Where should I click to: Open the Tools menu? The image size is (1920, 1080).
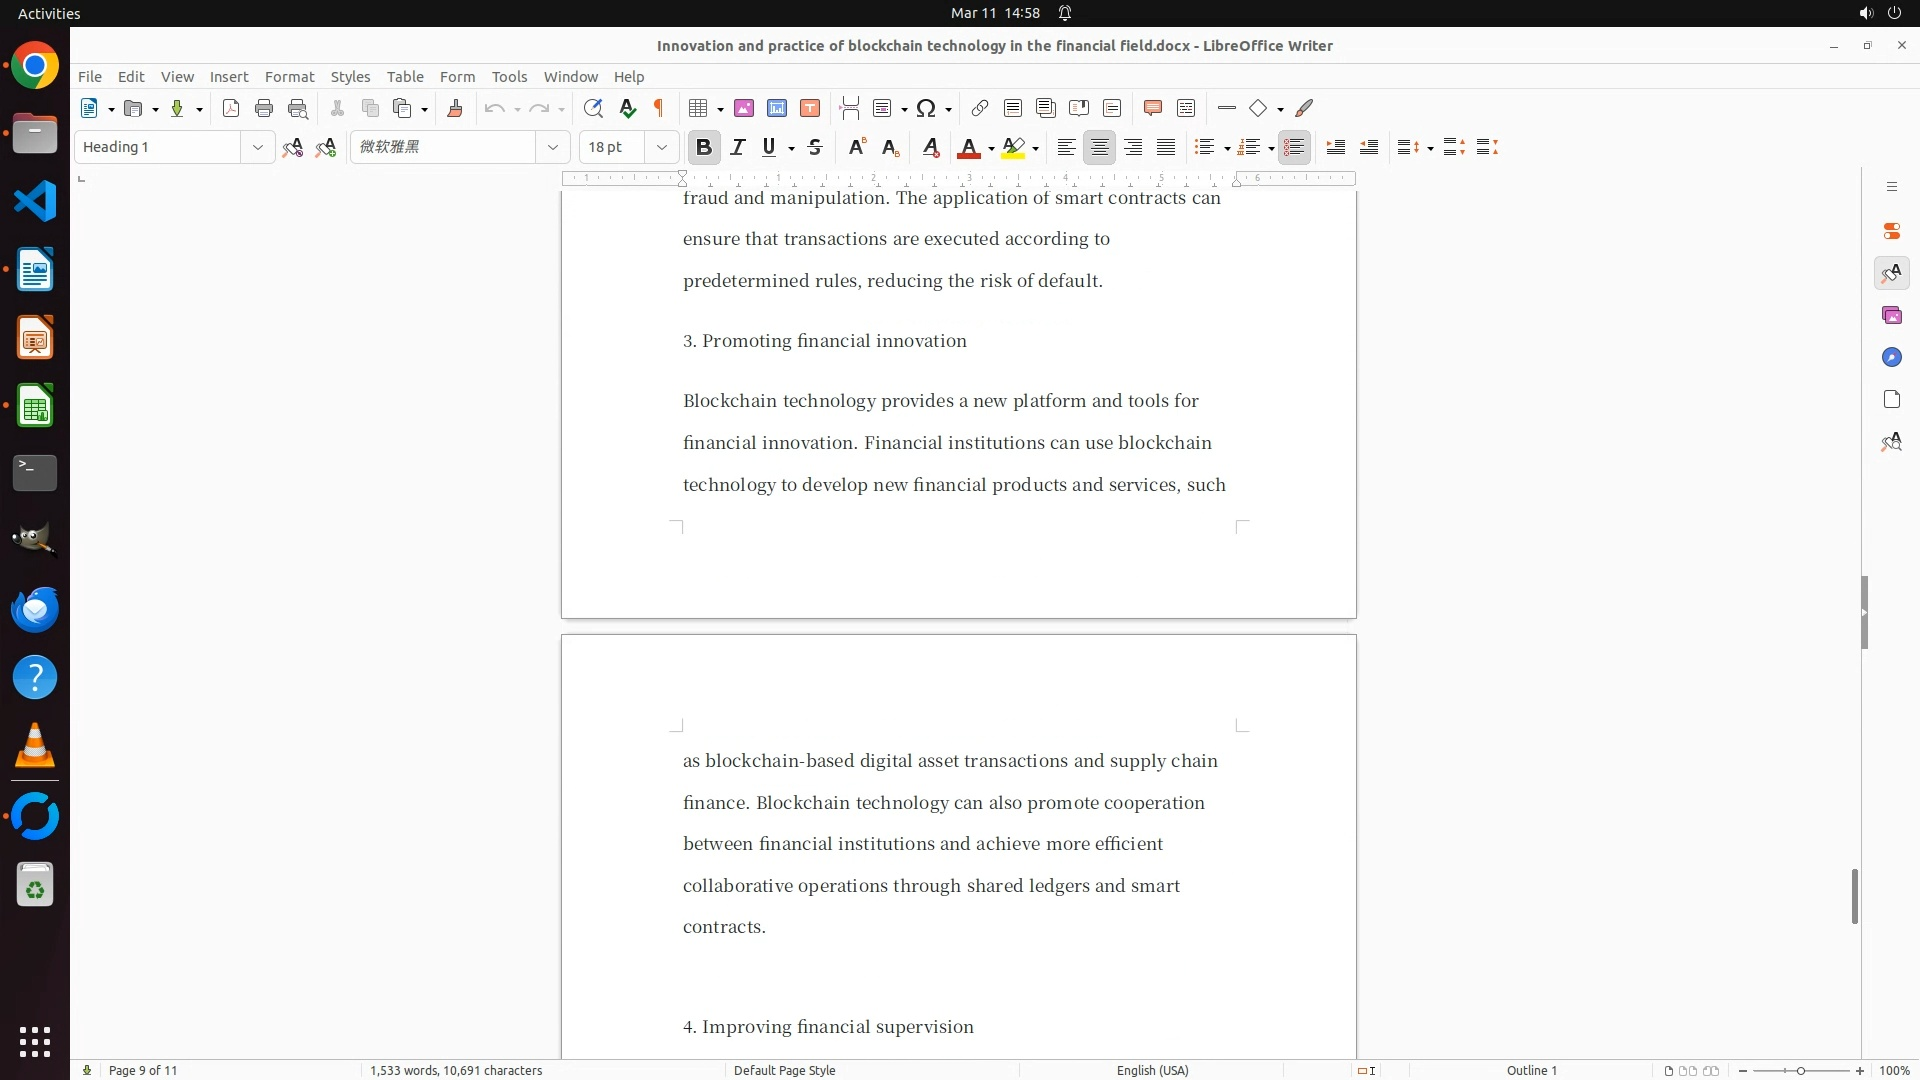click(509, 77)
